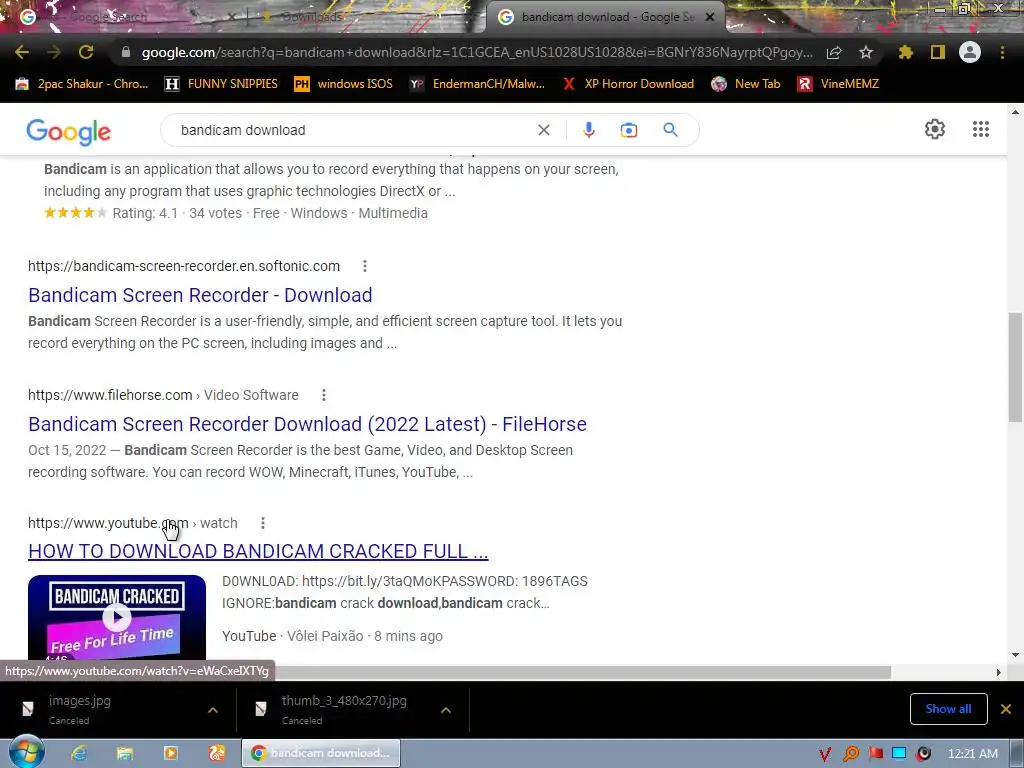Image resolution: width=1024 pixels, height=768 pixels.
Task: Submit search with the magnifier icon
Action: (x=670, y=130)
